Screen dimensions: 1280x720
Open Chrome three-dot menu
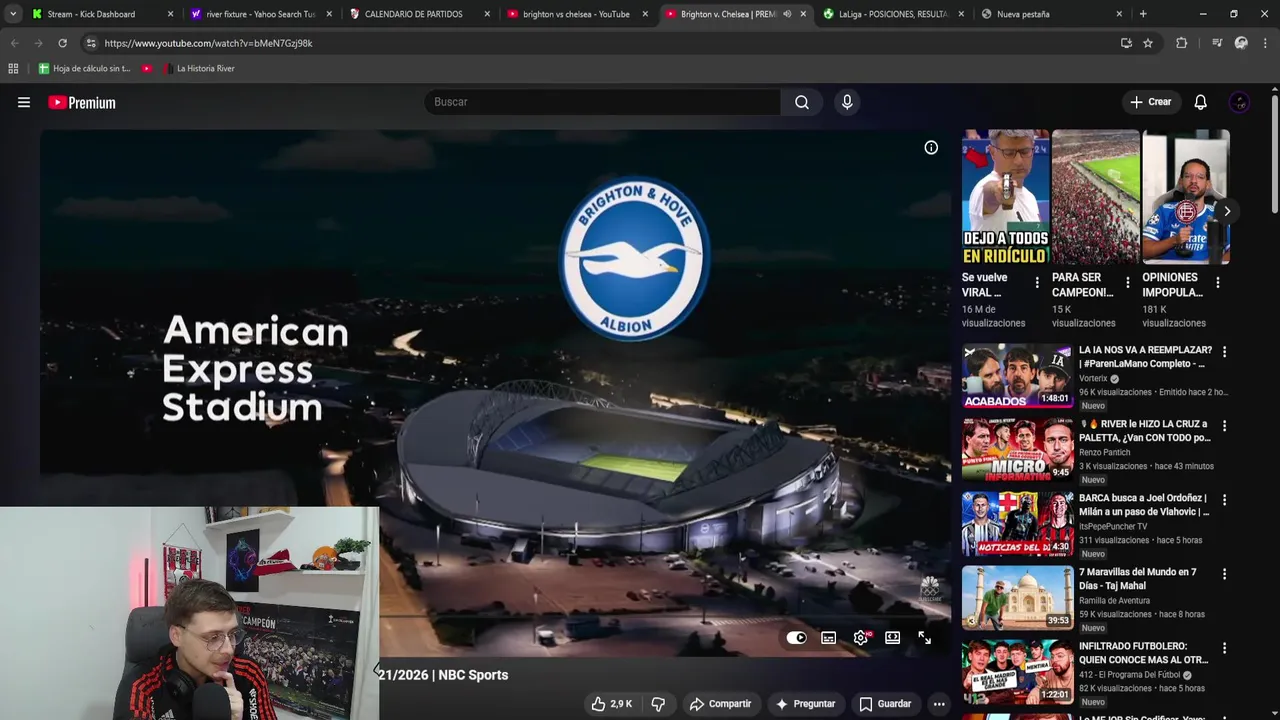1265,43
